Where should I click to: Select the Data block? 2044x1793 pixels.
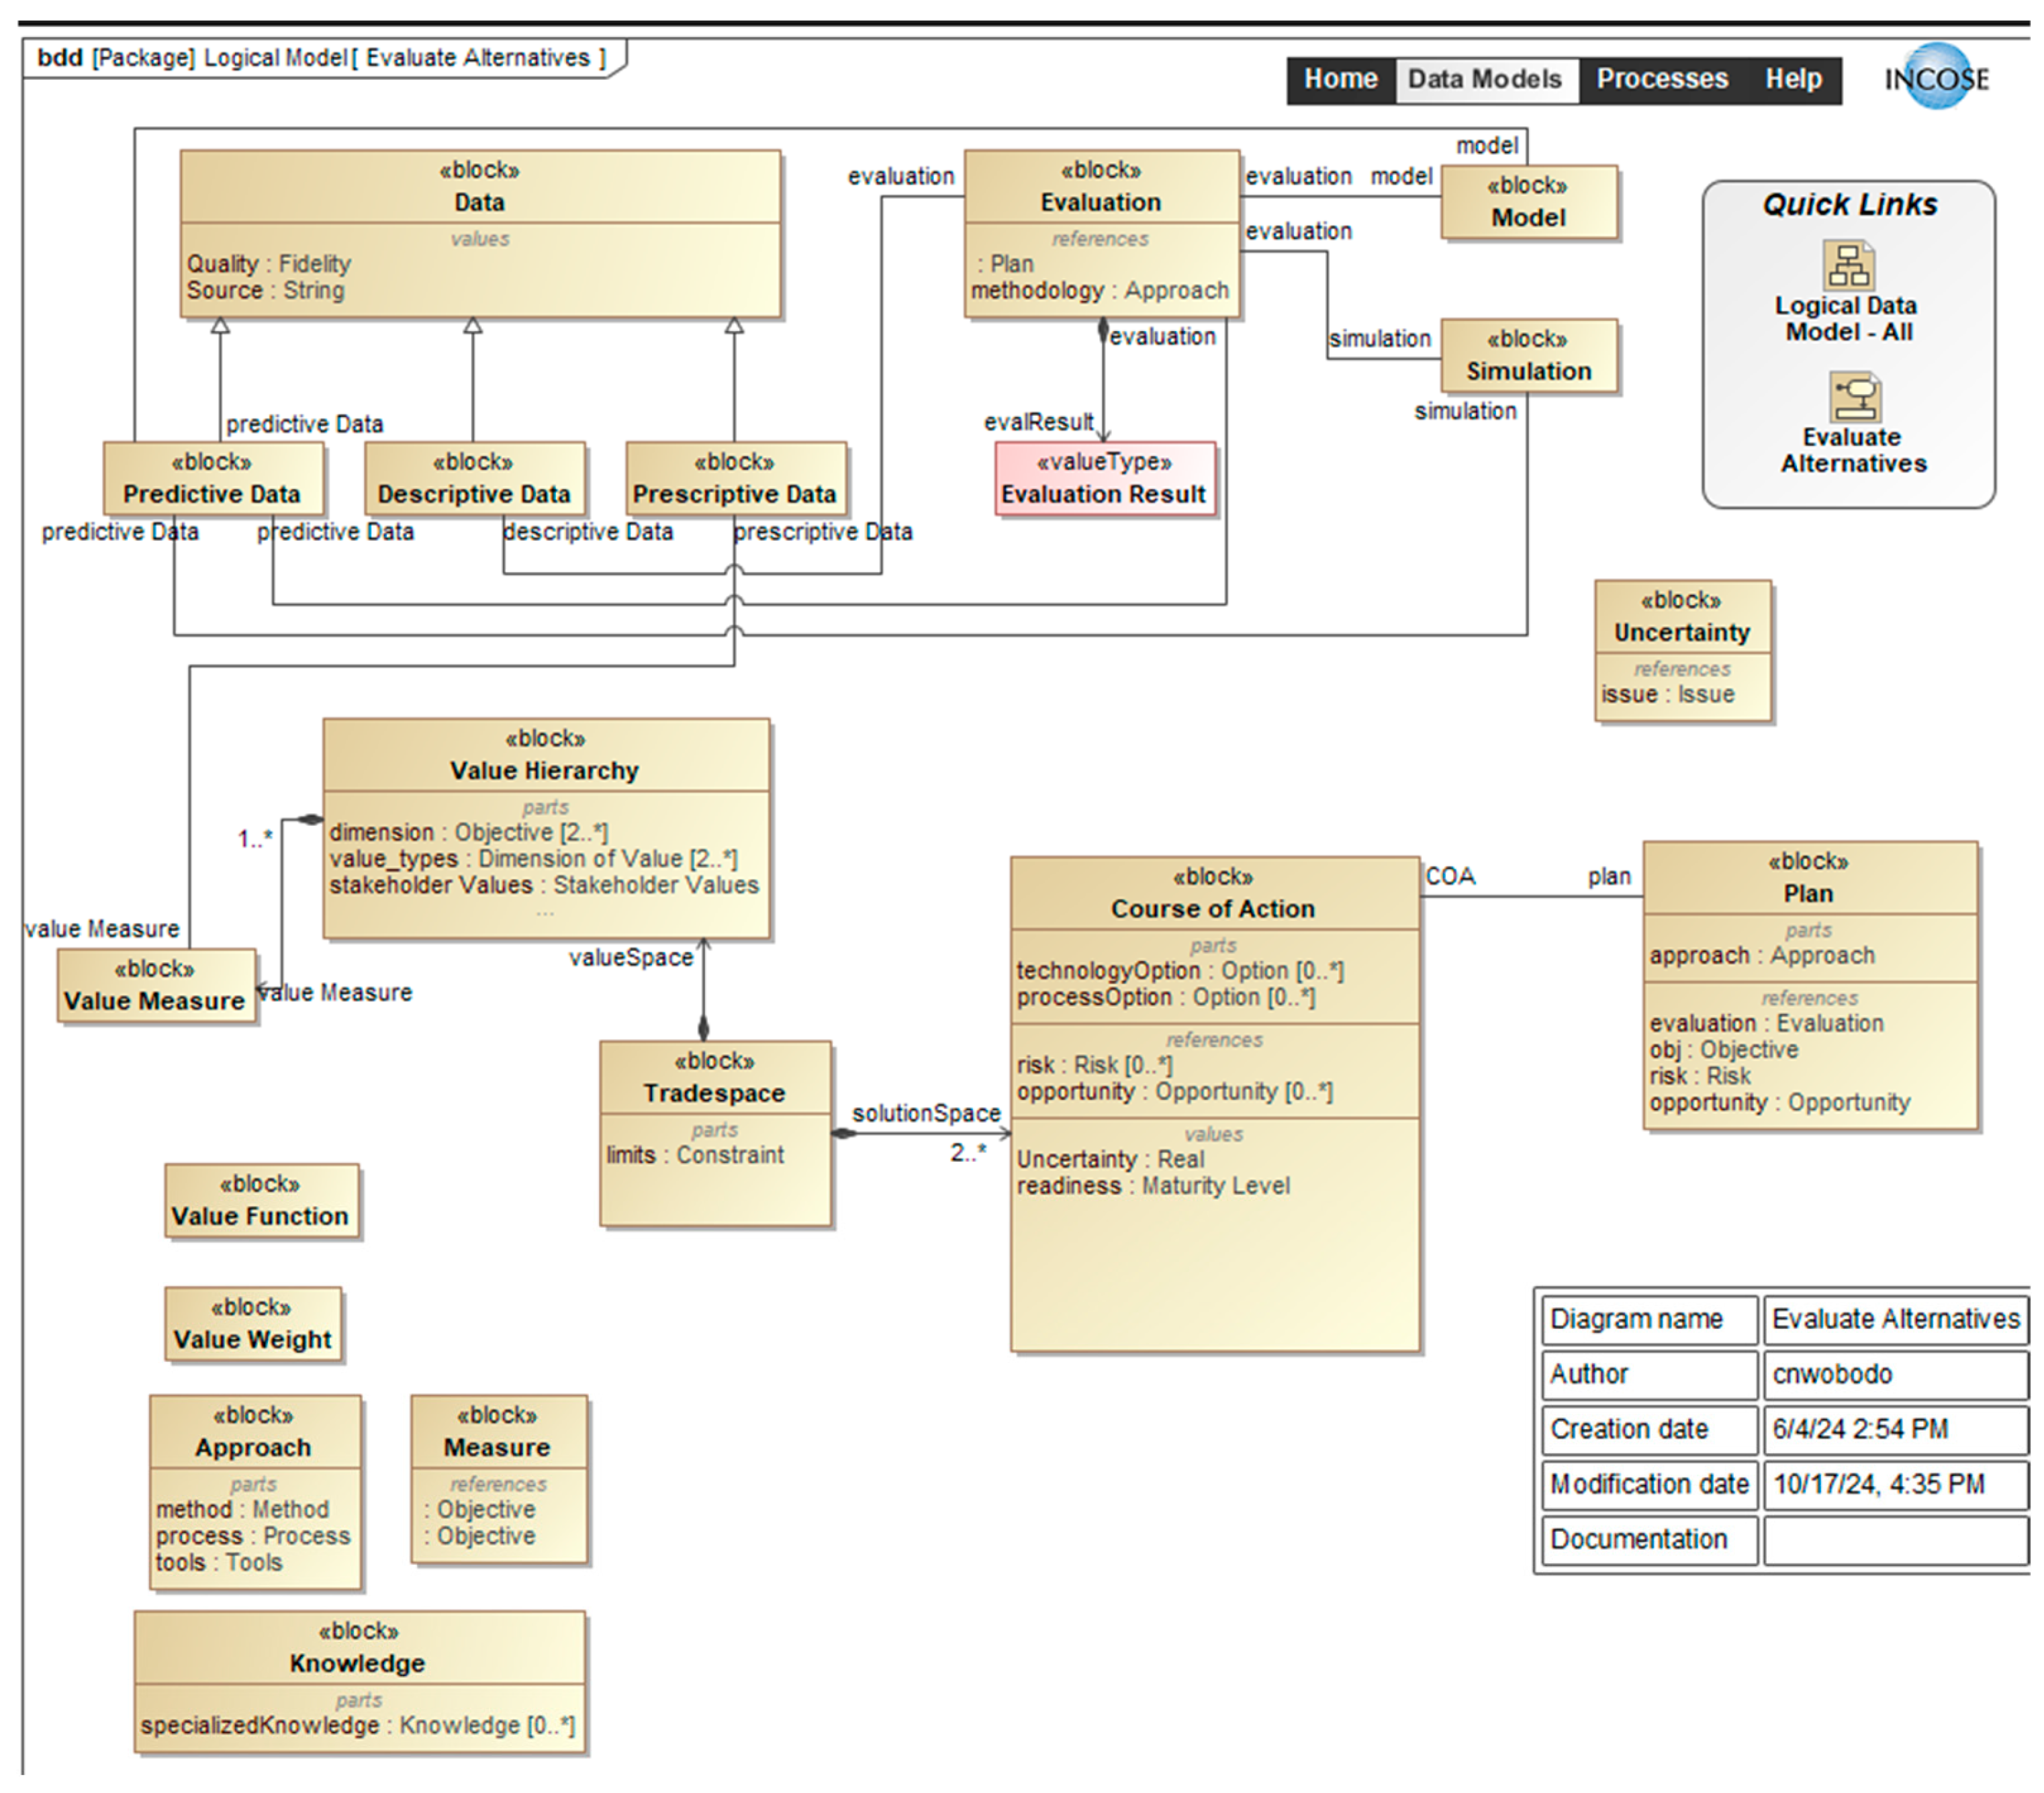coord(480,234)
